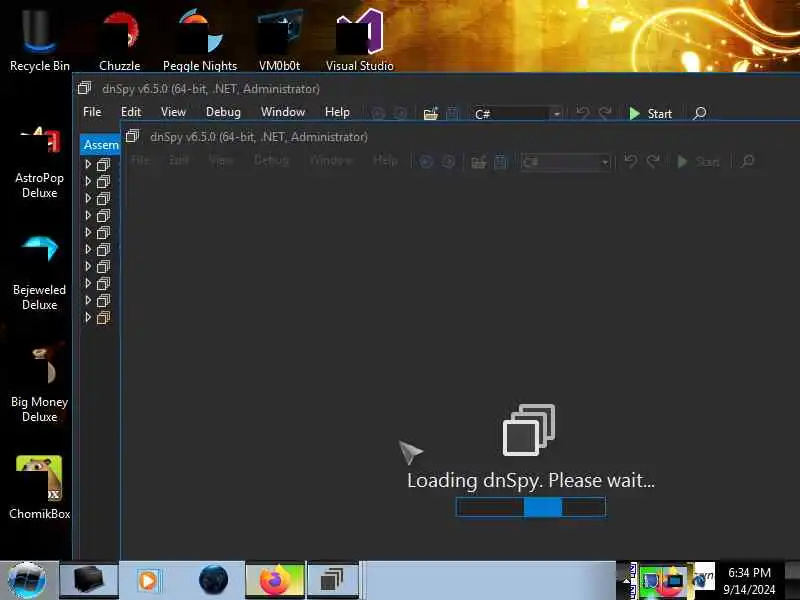Click the Open file folder icon in dnSpy toolbar
The image size is (800, 600).
click(x=431, y=113)
